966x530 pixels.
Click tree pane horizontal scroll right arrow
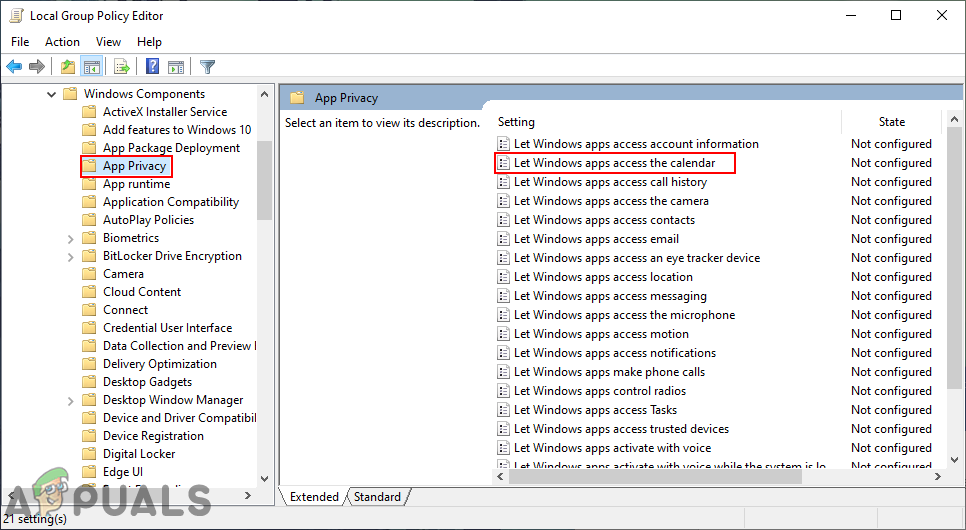coord(248,495)
